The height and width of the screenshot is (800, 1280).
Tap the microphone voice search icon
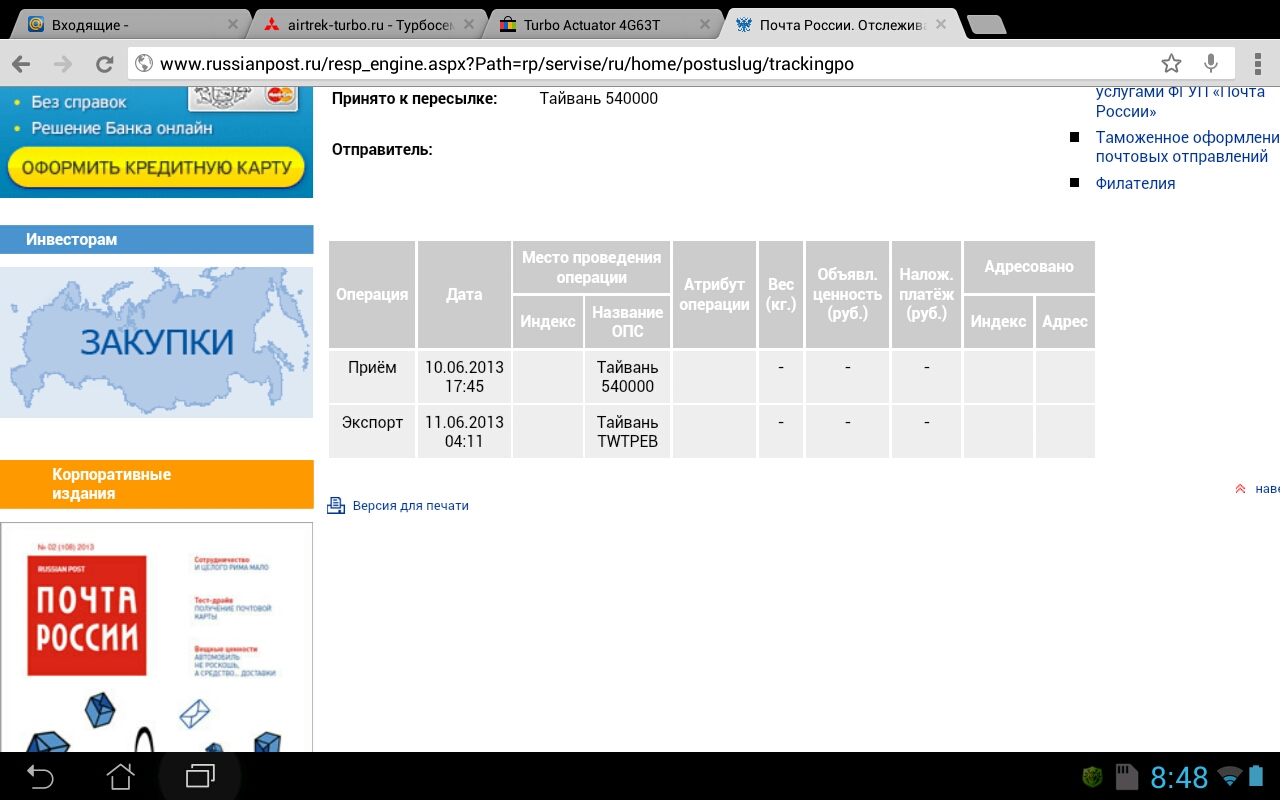[x=1211, y=64]
